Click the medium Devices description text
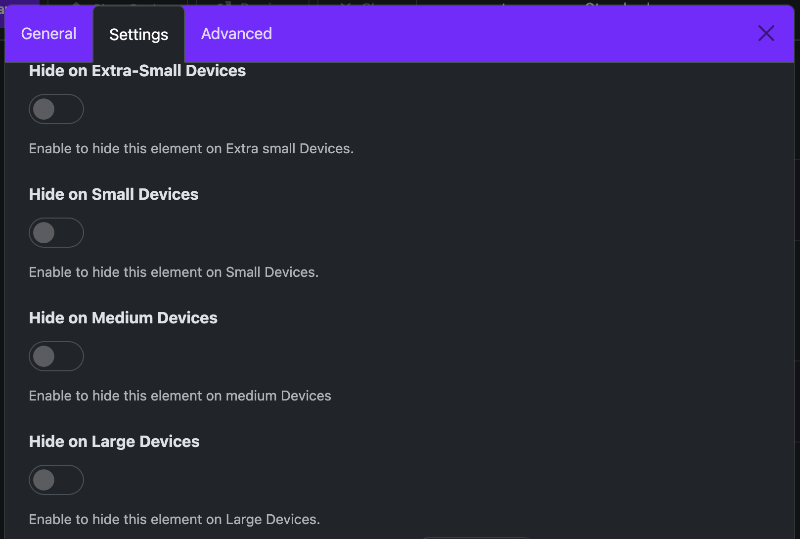The width and height of the screenshot is (800, 539). [180, 396]
